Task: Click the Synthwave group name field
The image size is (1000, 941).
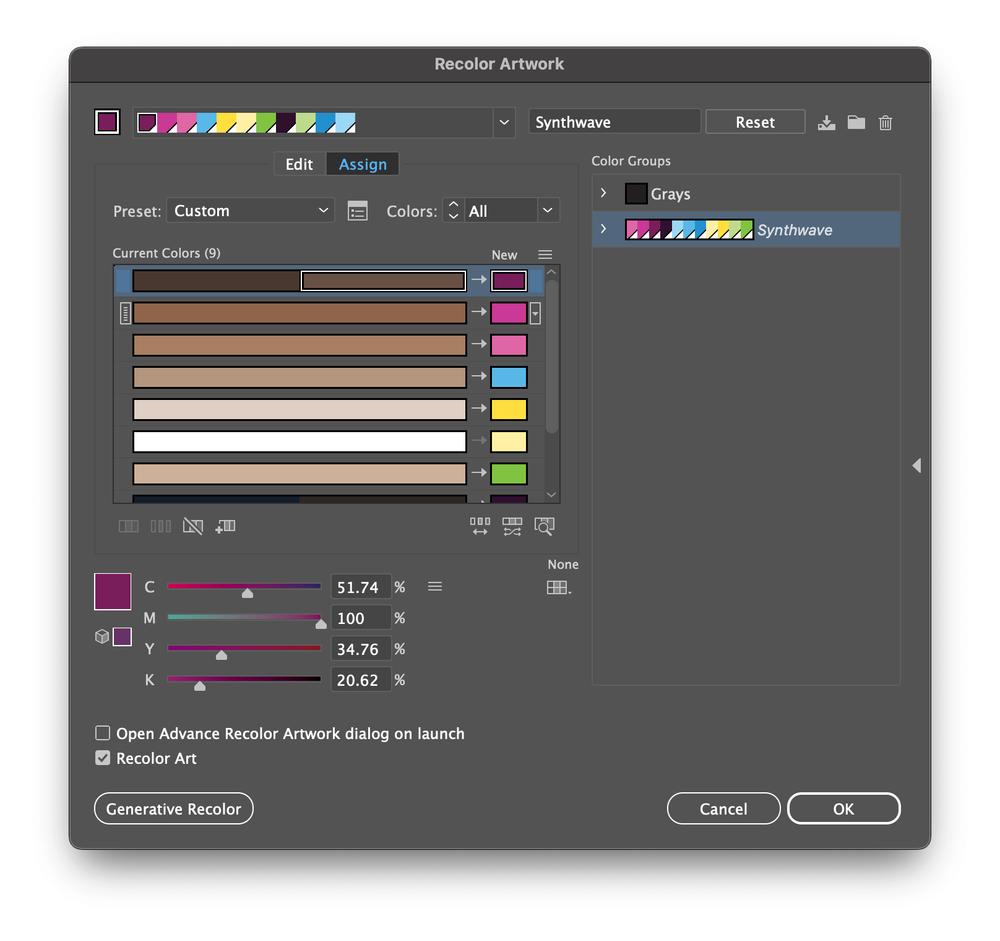Action: point(614,122)
